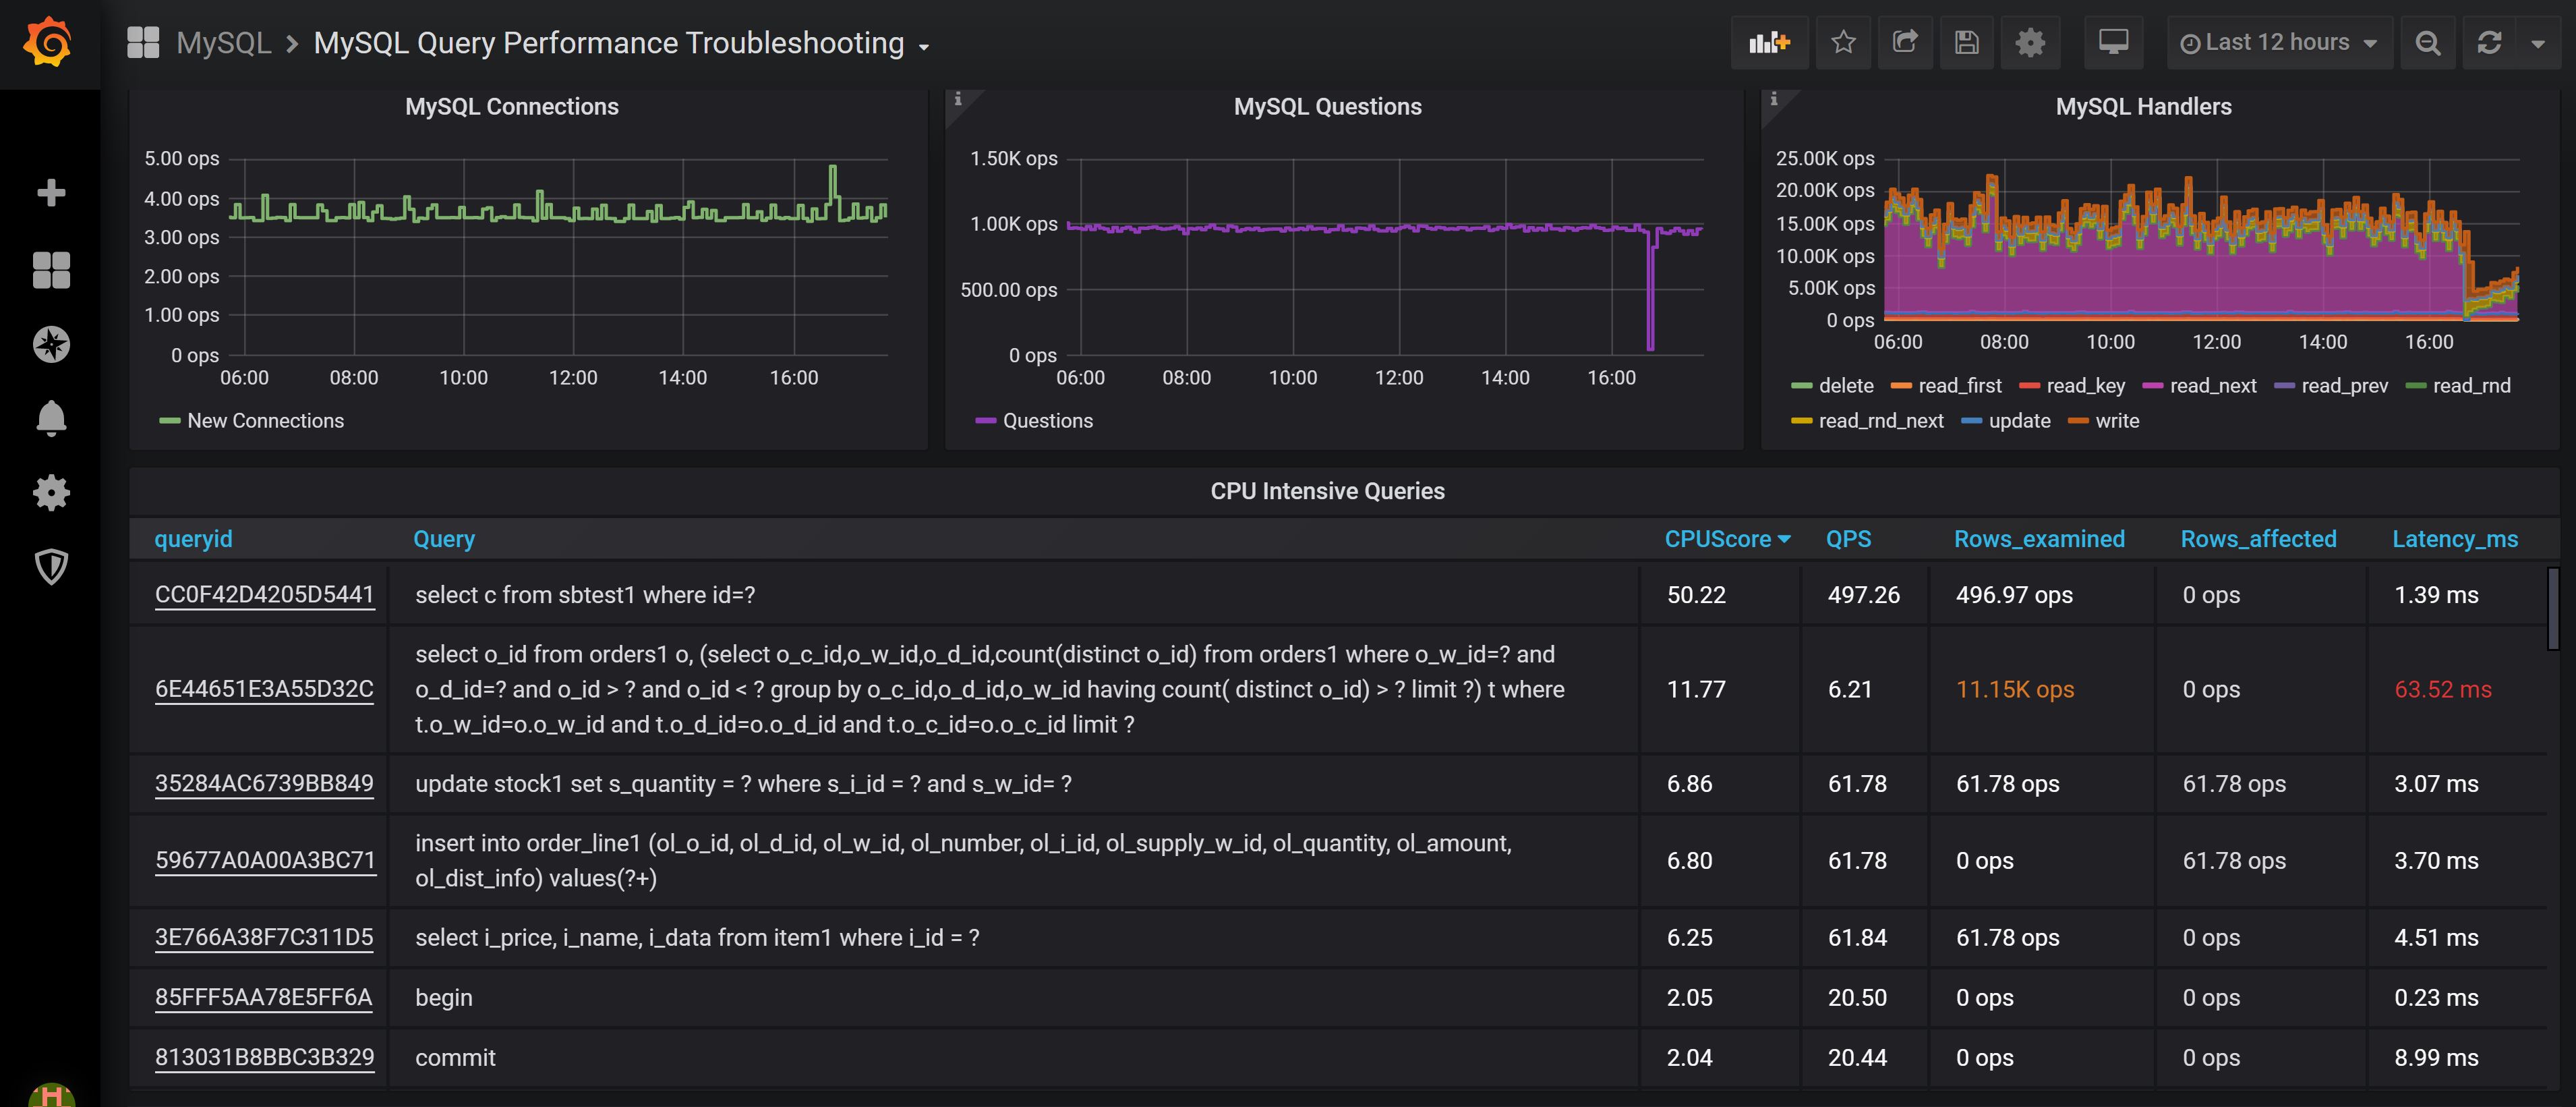Cycle view mode with monitor icon

coord(2112,43)
